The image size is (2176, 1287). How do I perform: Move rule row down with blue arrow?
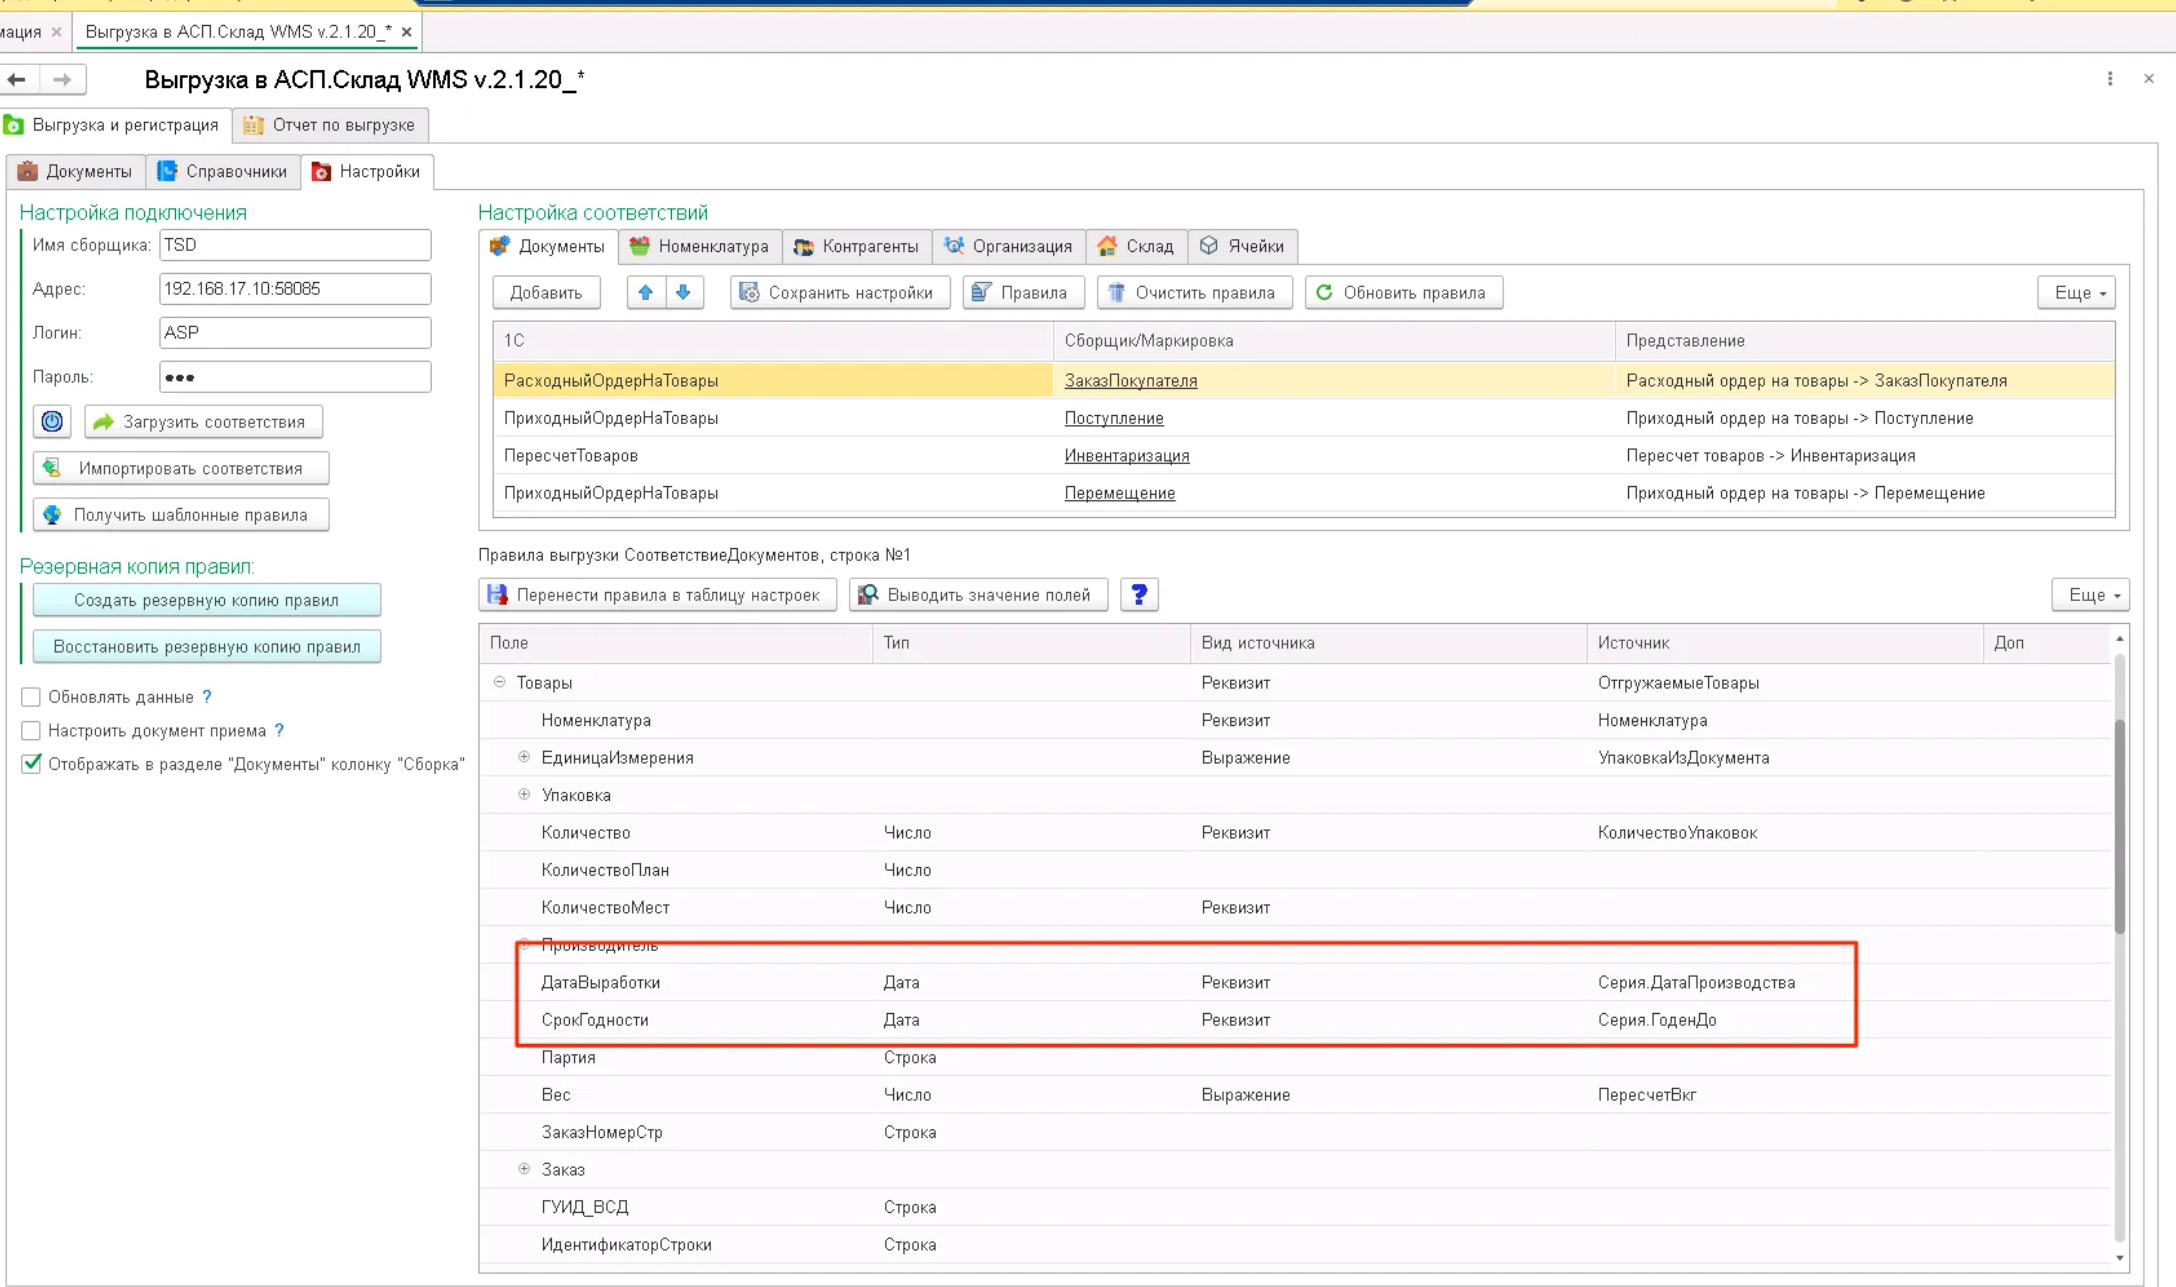(x=683, y=293)
